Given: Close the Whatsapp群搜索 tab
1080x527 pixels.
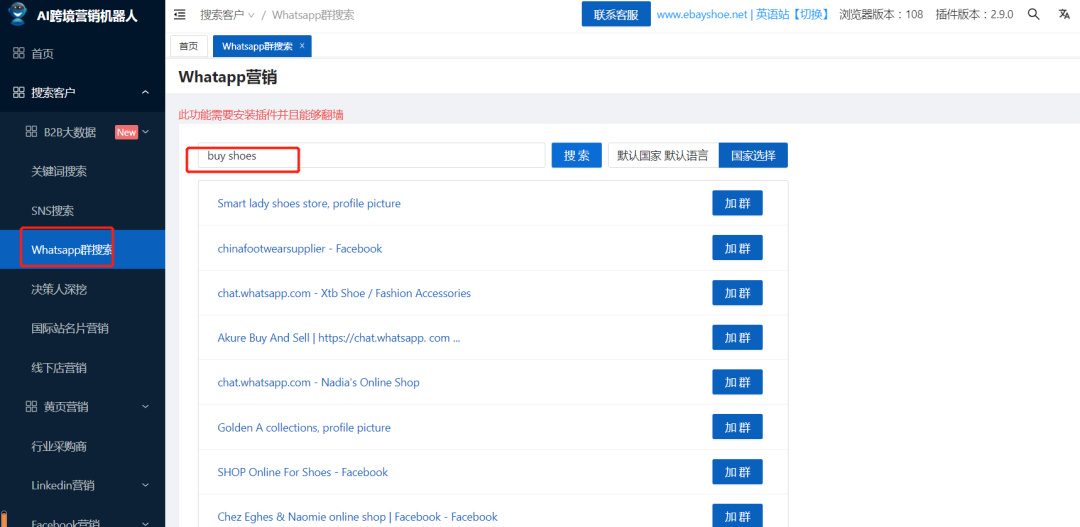Looking at the screenshot, I should (302, 45).
